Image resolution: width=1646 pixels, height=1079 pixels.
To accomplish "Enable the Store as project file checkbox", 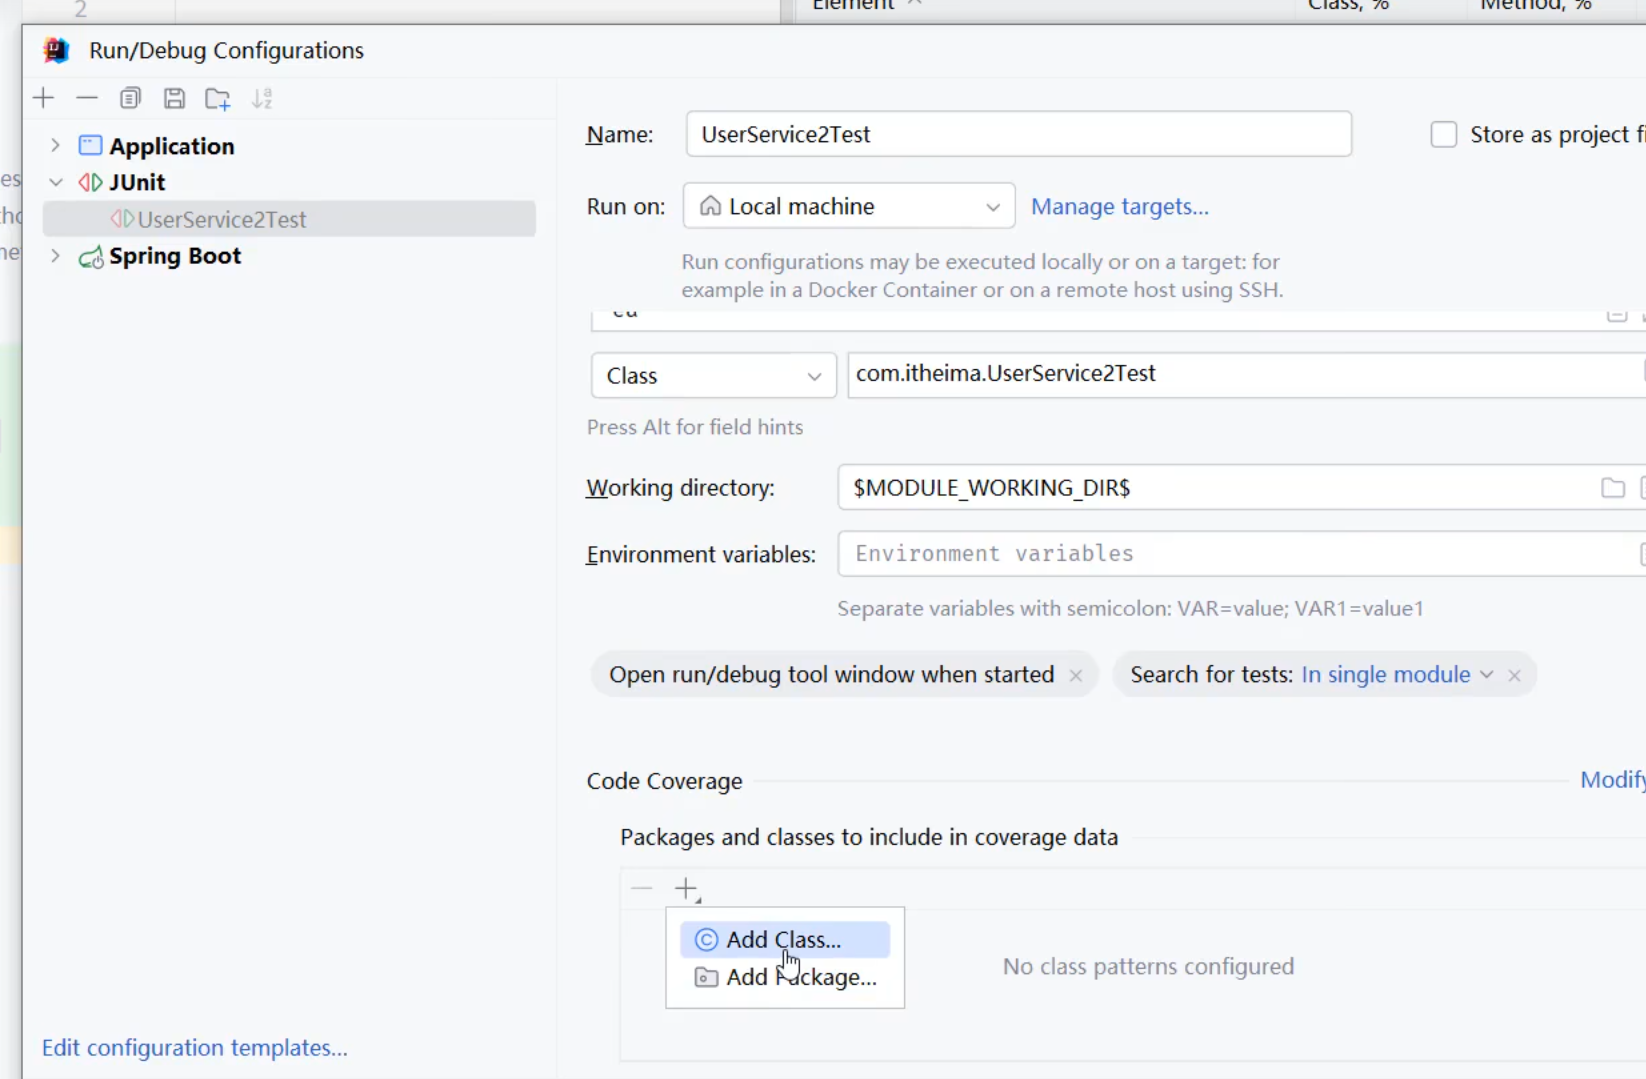I will [1443, 134].
